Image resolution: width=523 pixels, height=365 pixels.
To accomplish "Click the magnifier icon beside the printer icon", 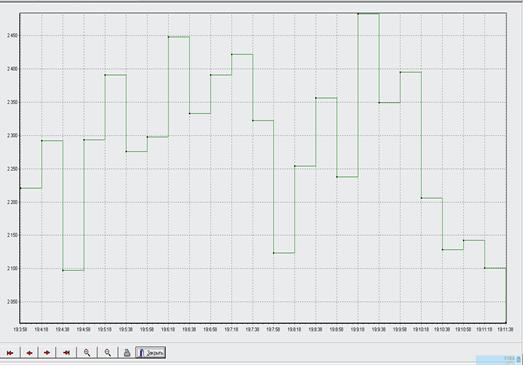I will [108, 353].
